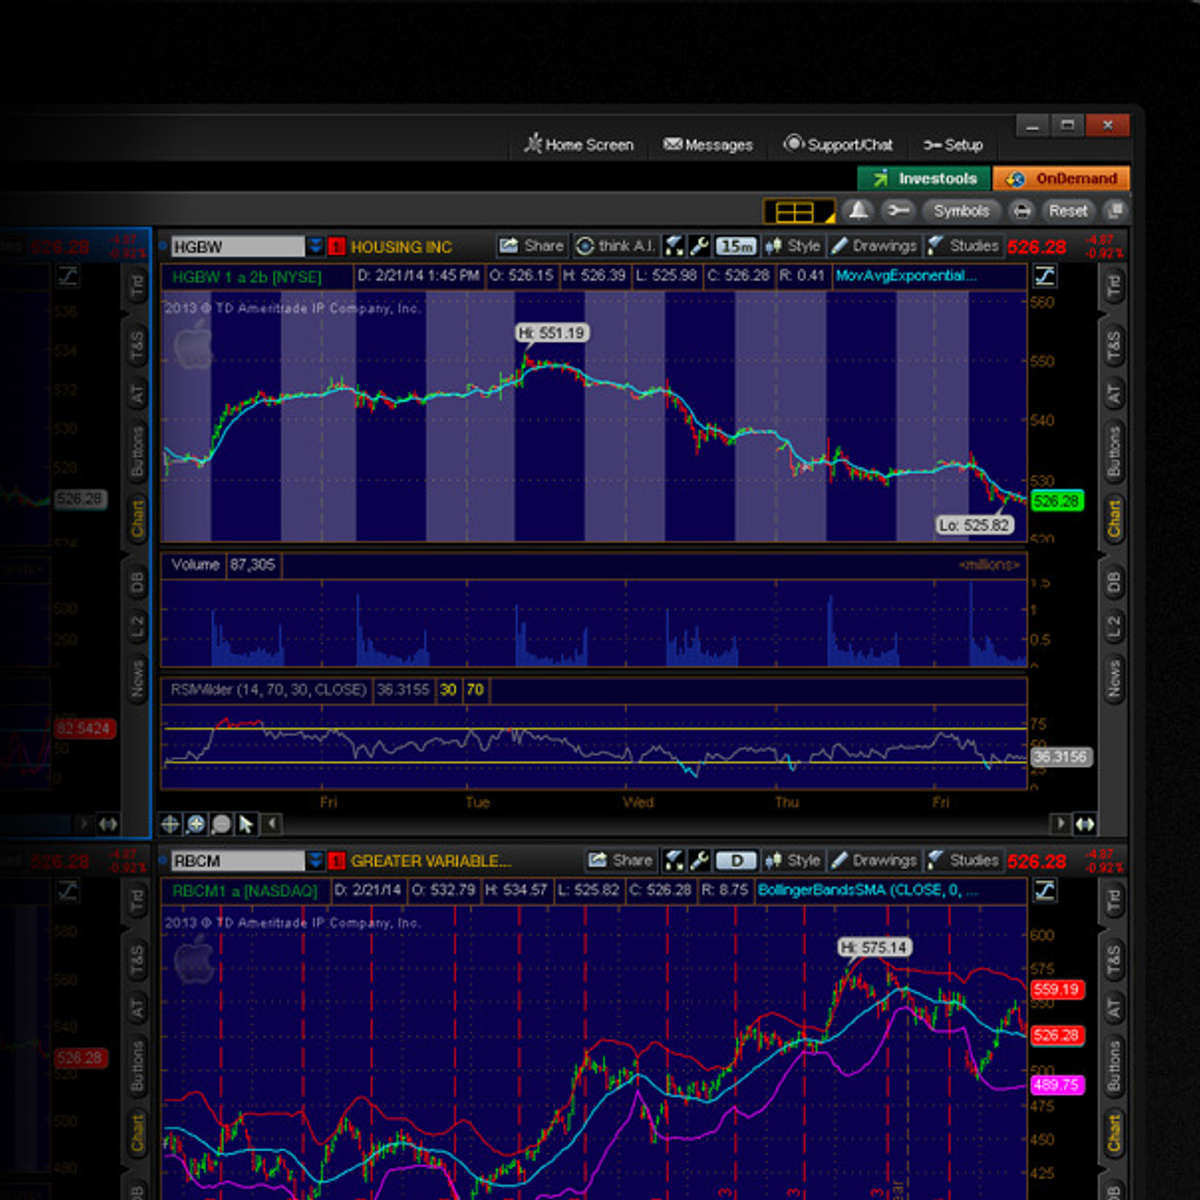The height and width of the screenshot is (1200, 1200).
Task: Click the Hi: 575.14 price bubble
Action: 874,947
